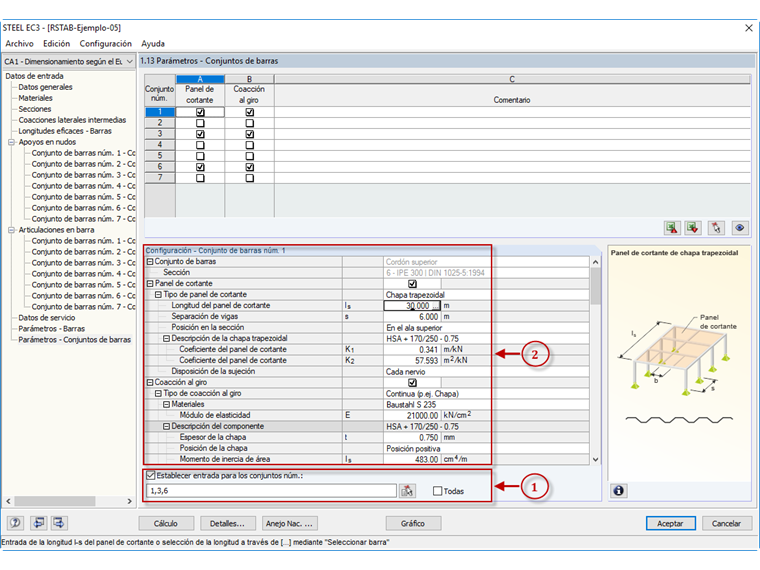Collapse Conjunto de barras group in configuration
This screenshot has height=570, width=760.
(x=150, y=262)
